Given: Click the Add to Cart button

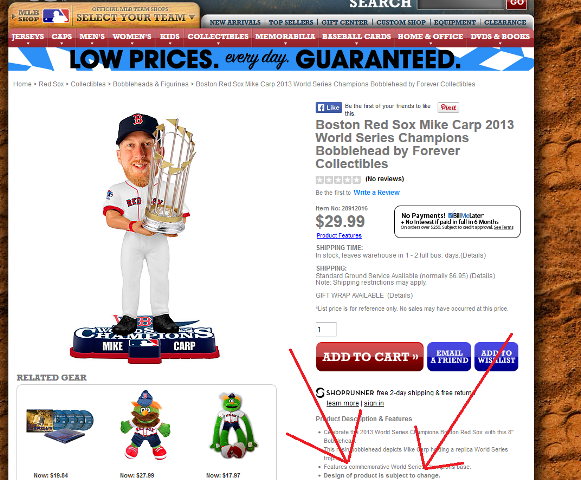Looking at the screenshot, I should [369, 357].
